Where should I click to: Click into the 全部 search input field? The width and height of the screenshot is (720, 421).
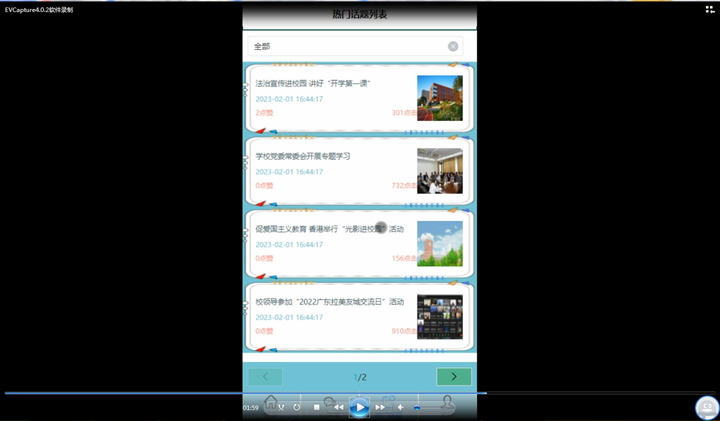355,46
